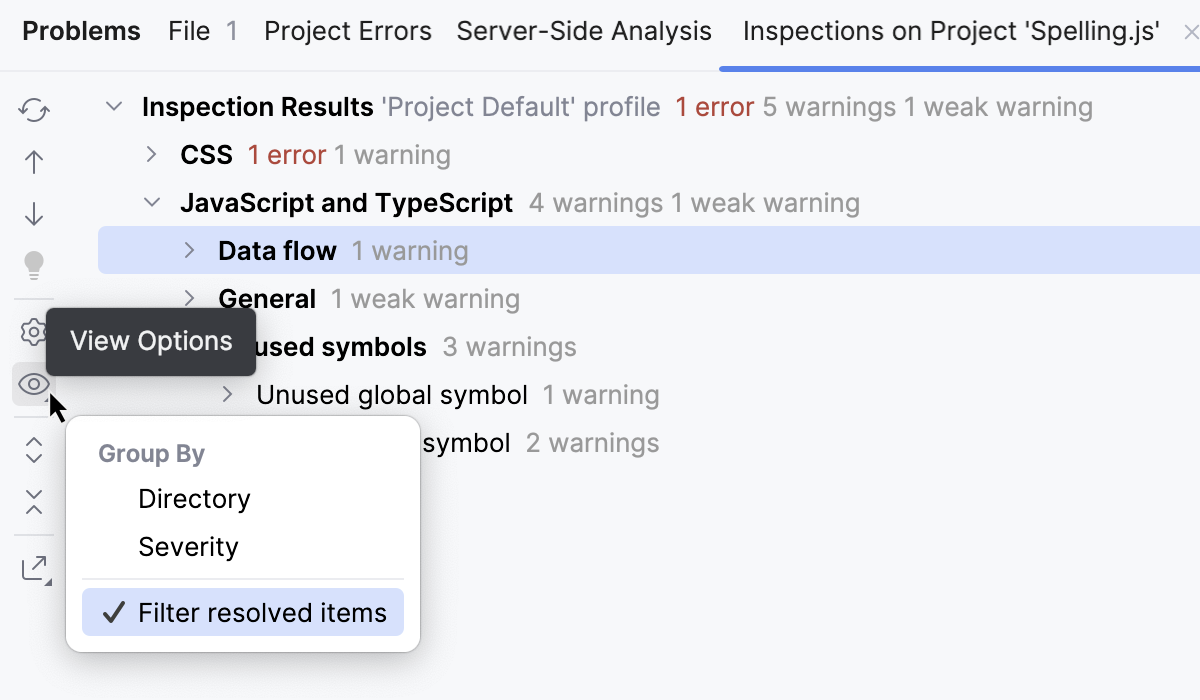The height and width of the screenshot is (700, 1200).
Task: Collapse the JavaScript and TypeScript section
Action: pyautogui.click(x=151, y=202)
